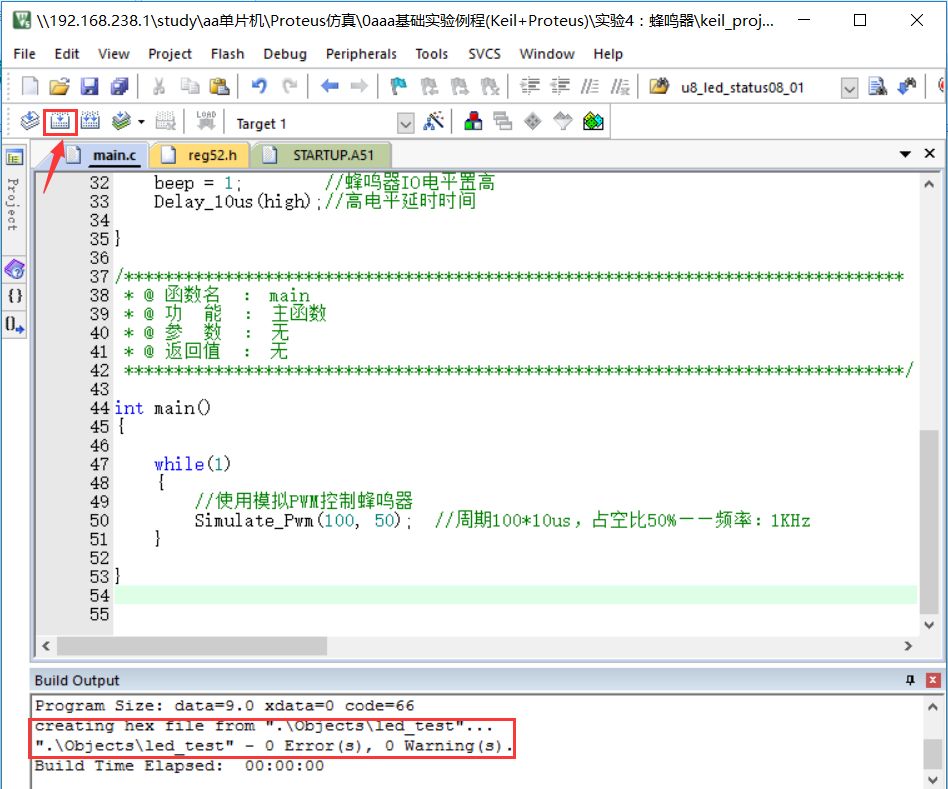Redo the last undone edit
Screen dimensions: 948x789
click(290, 86)
